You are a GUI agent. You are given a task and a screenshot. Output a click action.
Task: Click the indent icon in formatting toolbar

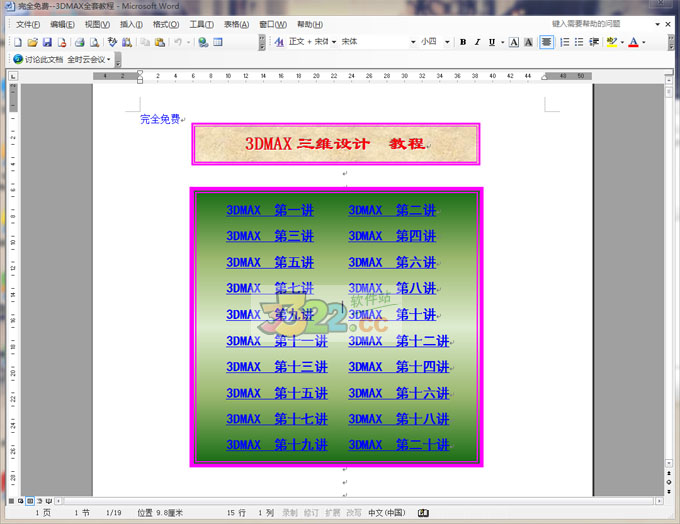[x=594, y=42]
